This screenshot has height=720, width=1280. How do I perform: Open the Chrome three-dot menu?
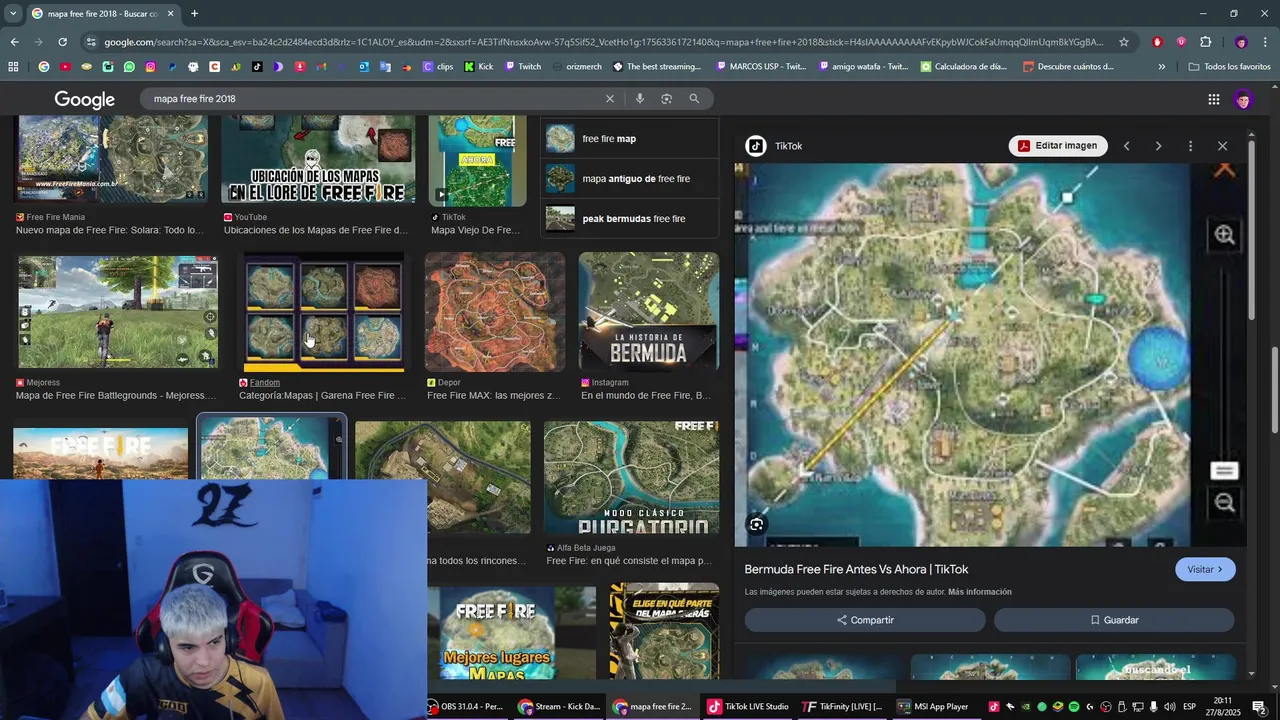tap(1265, 42)
